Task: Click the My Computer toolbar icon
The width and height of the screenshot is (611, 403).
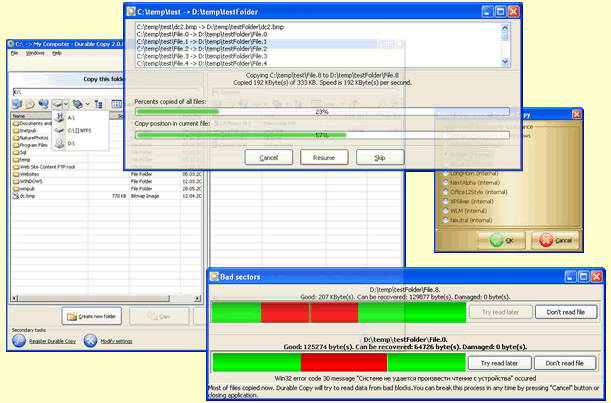Action: pos(43,104)
